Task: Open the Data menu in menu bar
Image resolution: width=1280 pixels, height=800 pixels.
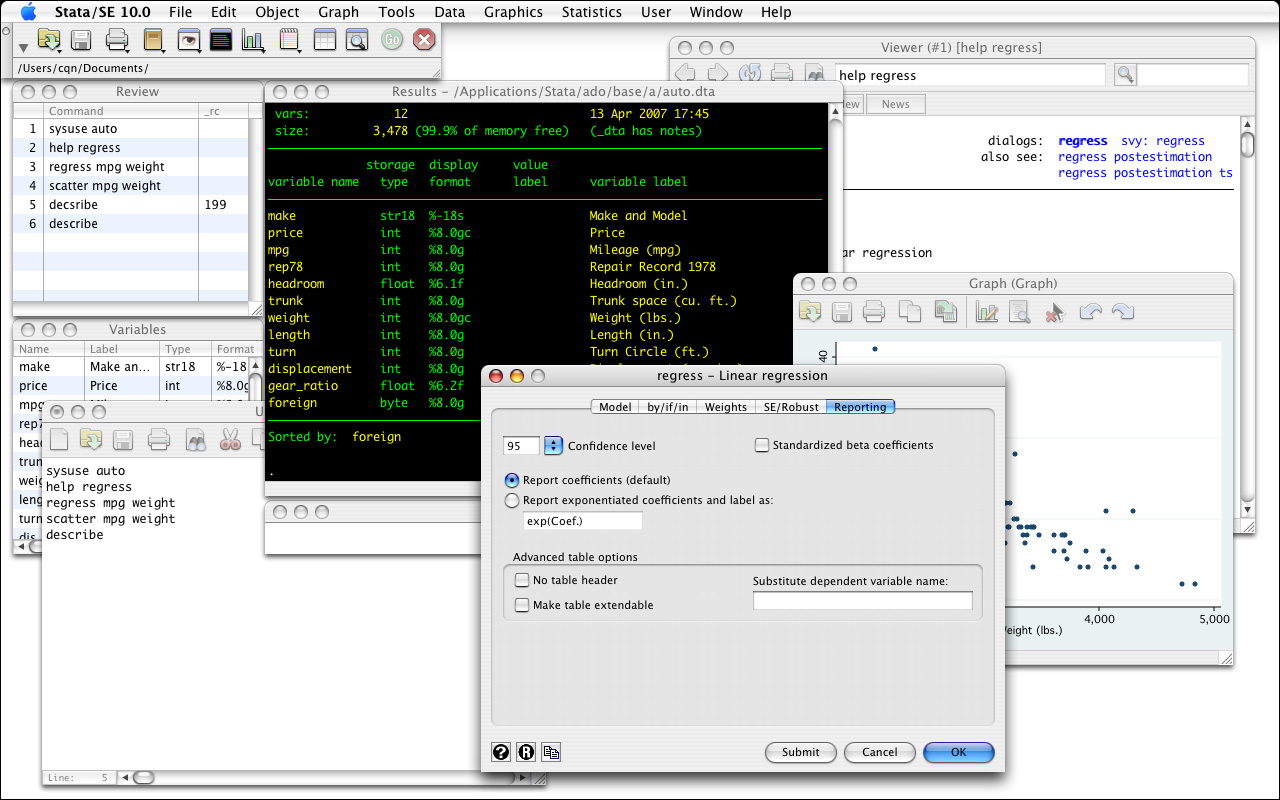Action: [x=449, y=12]
